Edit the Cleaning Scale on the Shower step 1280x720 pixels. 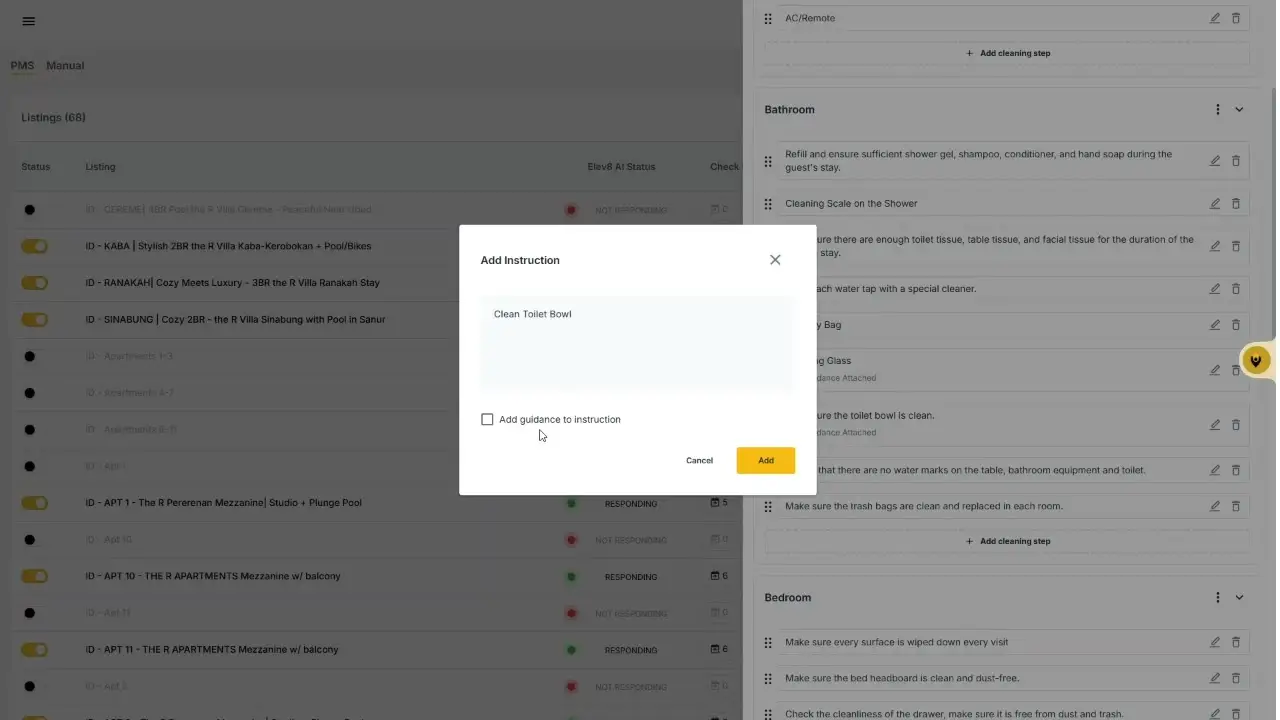coord(1215,203)
